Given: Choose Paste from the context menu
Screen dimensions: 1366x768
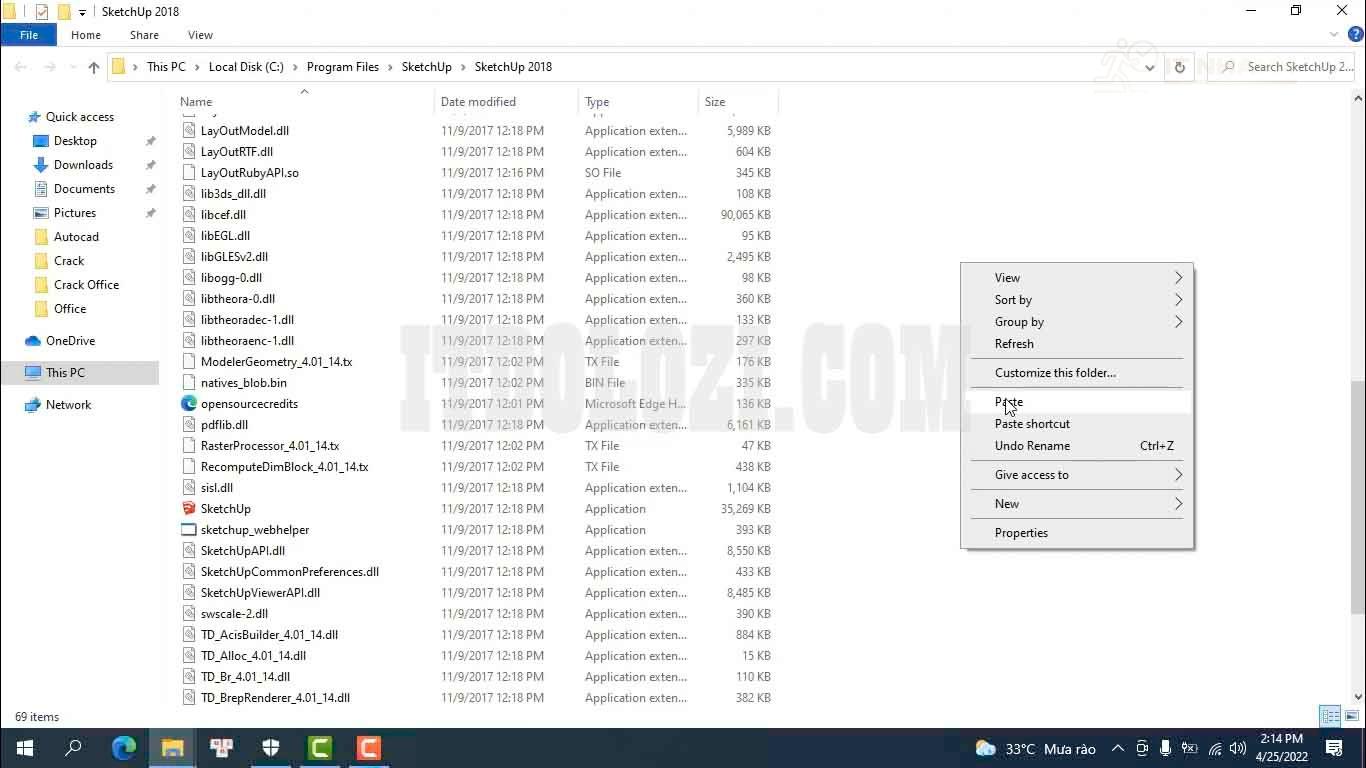Looking at the screenshot, I should (1009, 402).
